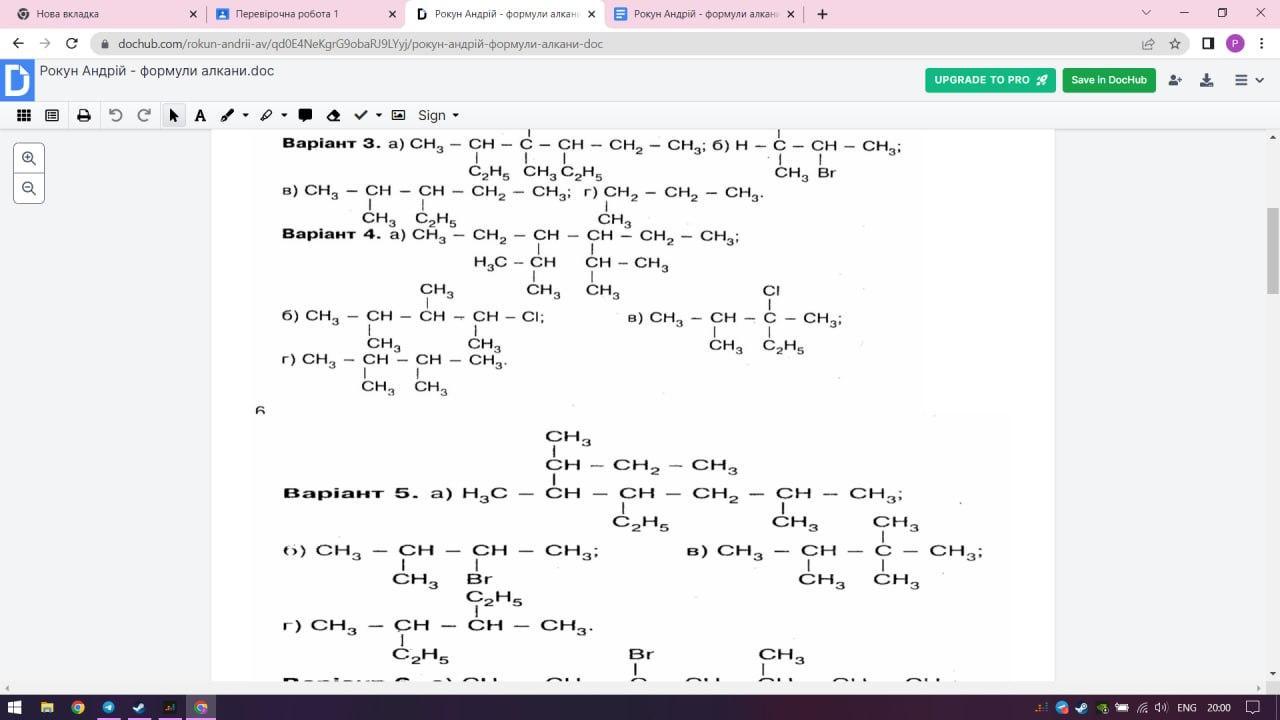Zoom in on the document
Viewport: 1280px width, 720px height.
click(28, 158)
